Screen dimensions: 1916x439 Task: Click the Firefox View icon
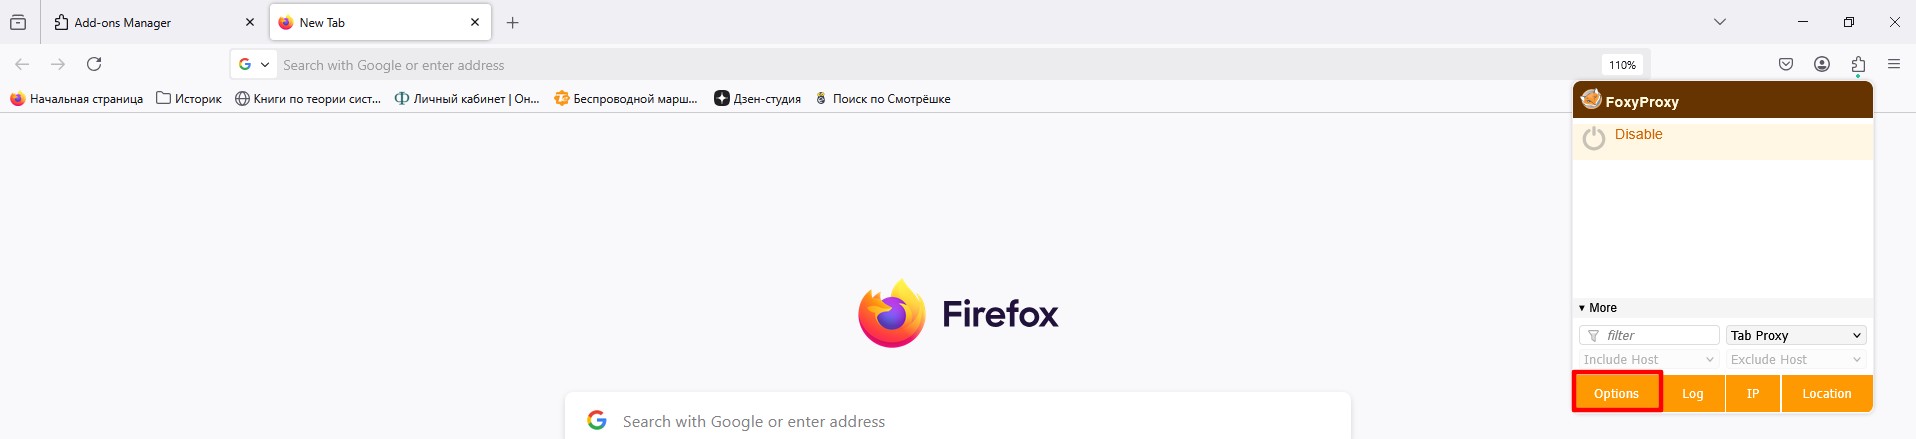[x=18, y=22]
